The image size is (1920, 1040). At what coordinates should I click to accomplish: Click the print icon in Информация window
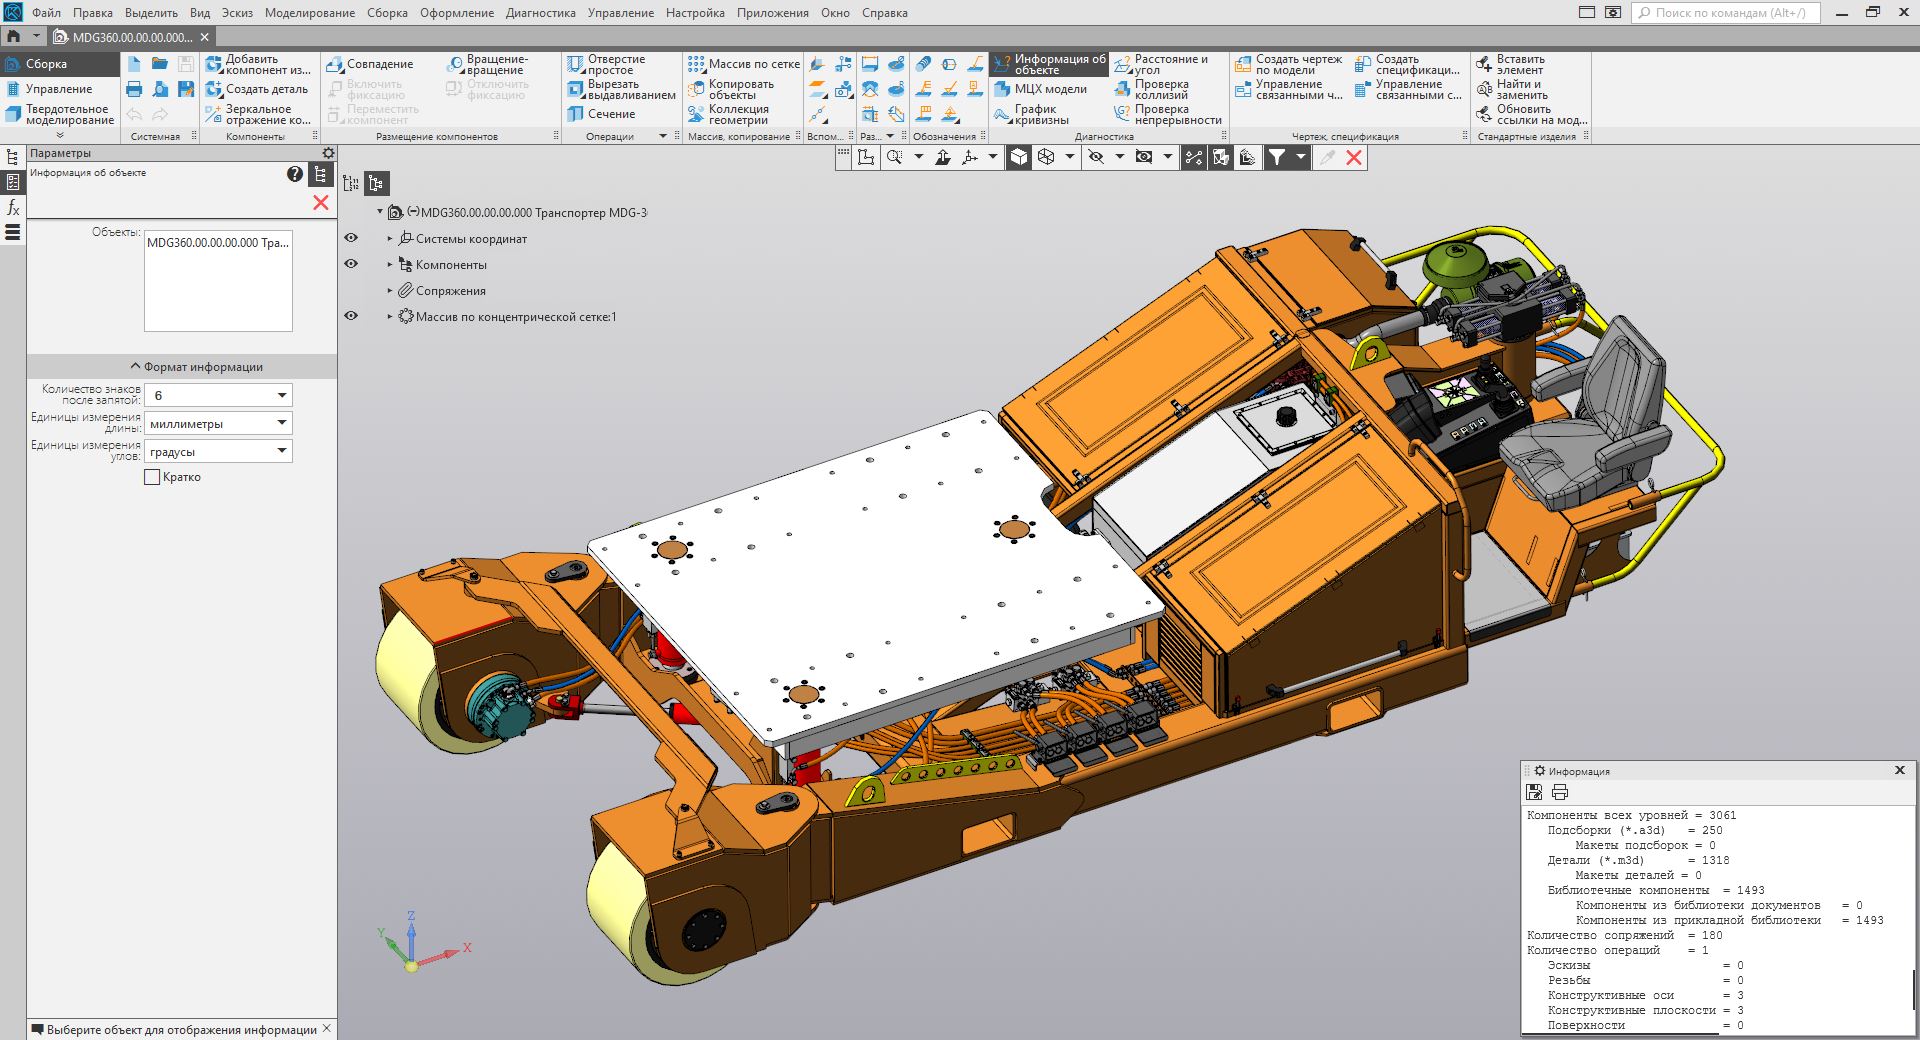1559,792
